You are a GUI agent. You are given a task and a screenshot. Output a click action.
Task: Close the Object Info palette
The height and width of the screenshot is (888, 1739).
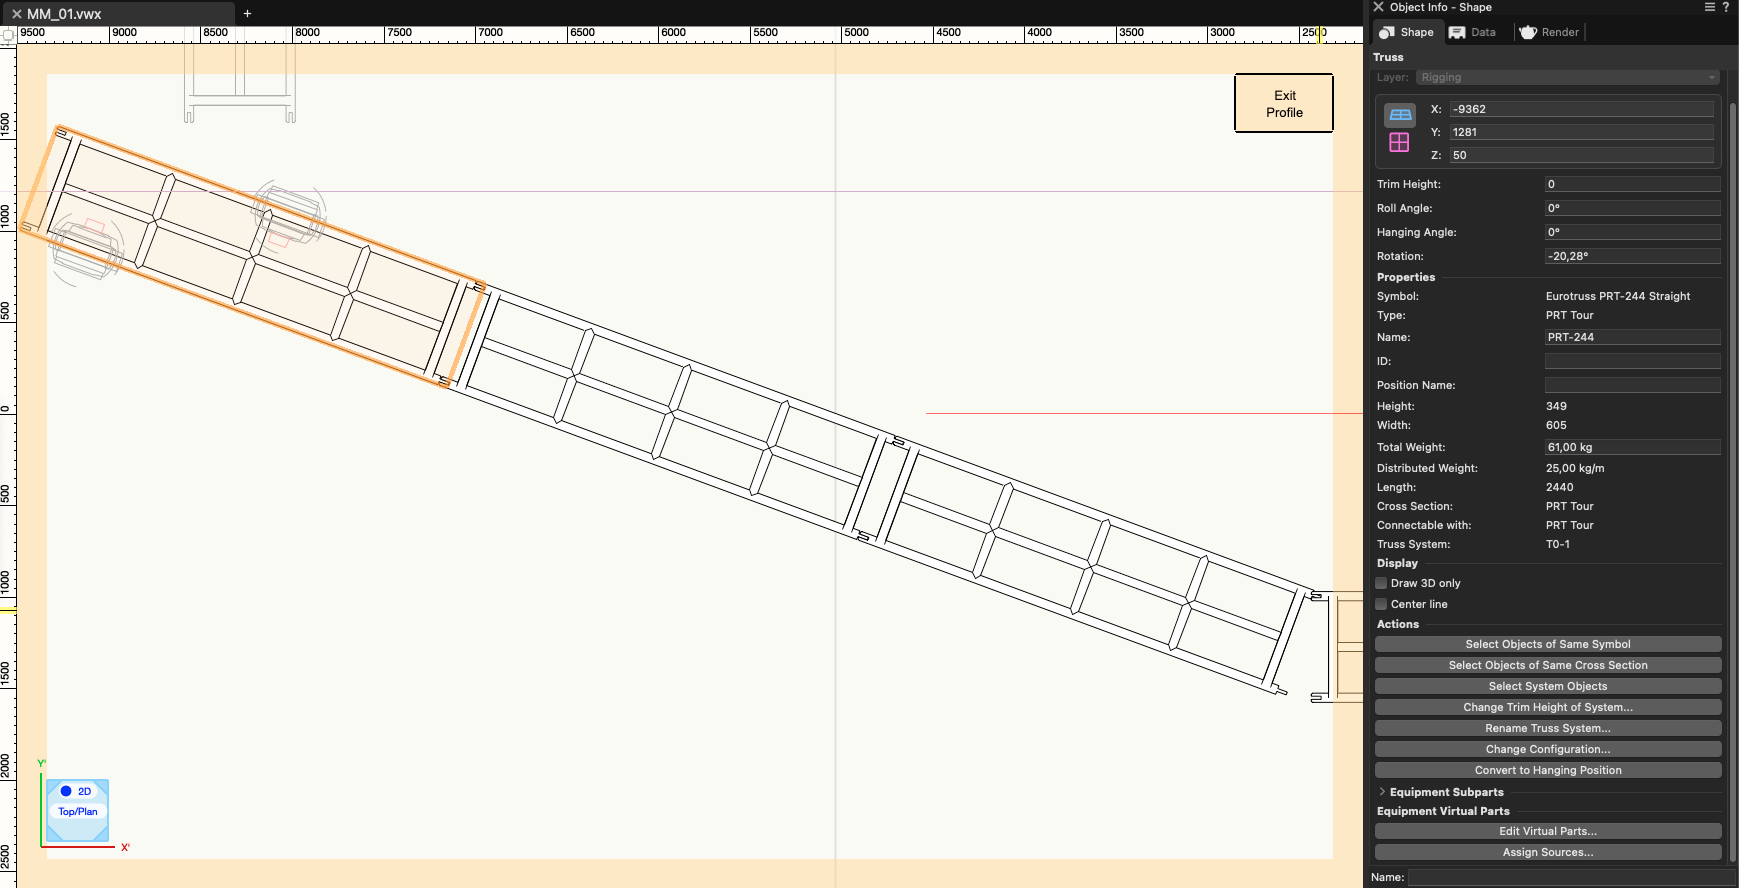1378,7
